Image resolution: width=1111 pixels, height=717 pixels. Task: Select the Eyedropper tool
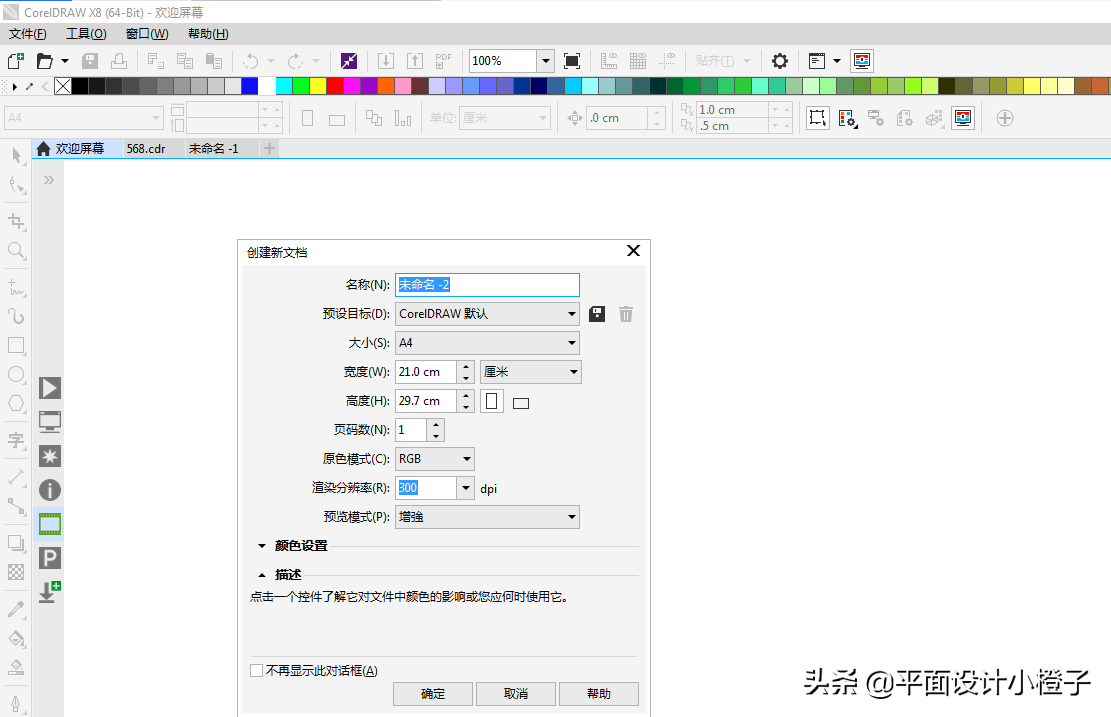click(x=16, y=609)
